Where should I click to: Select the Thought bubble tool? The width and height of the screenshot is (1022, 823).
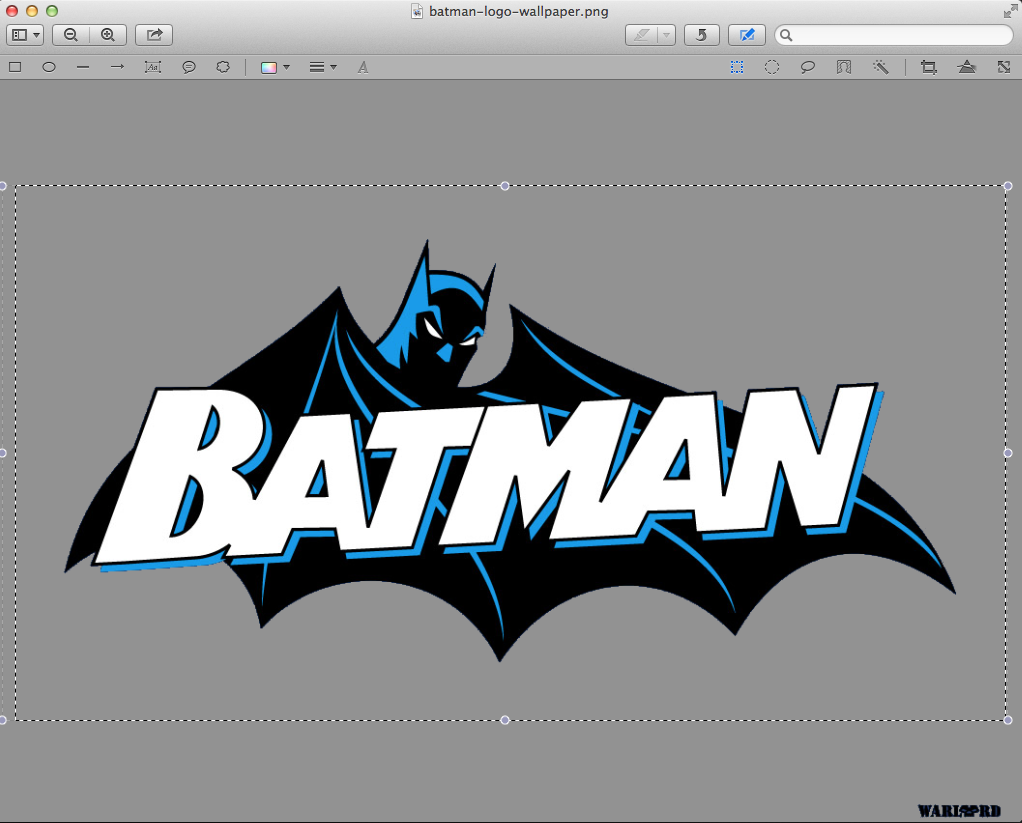pyautogui.click(x=223, y=67)
